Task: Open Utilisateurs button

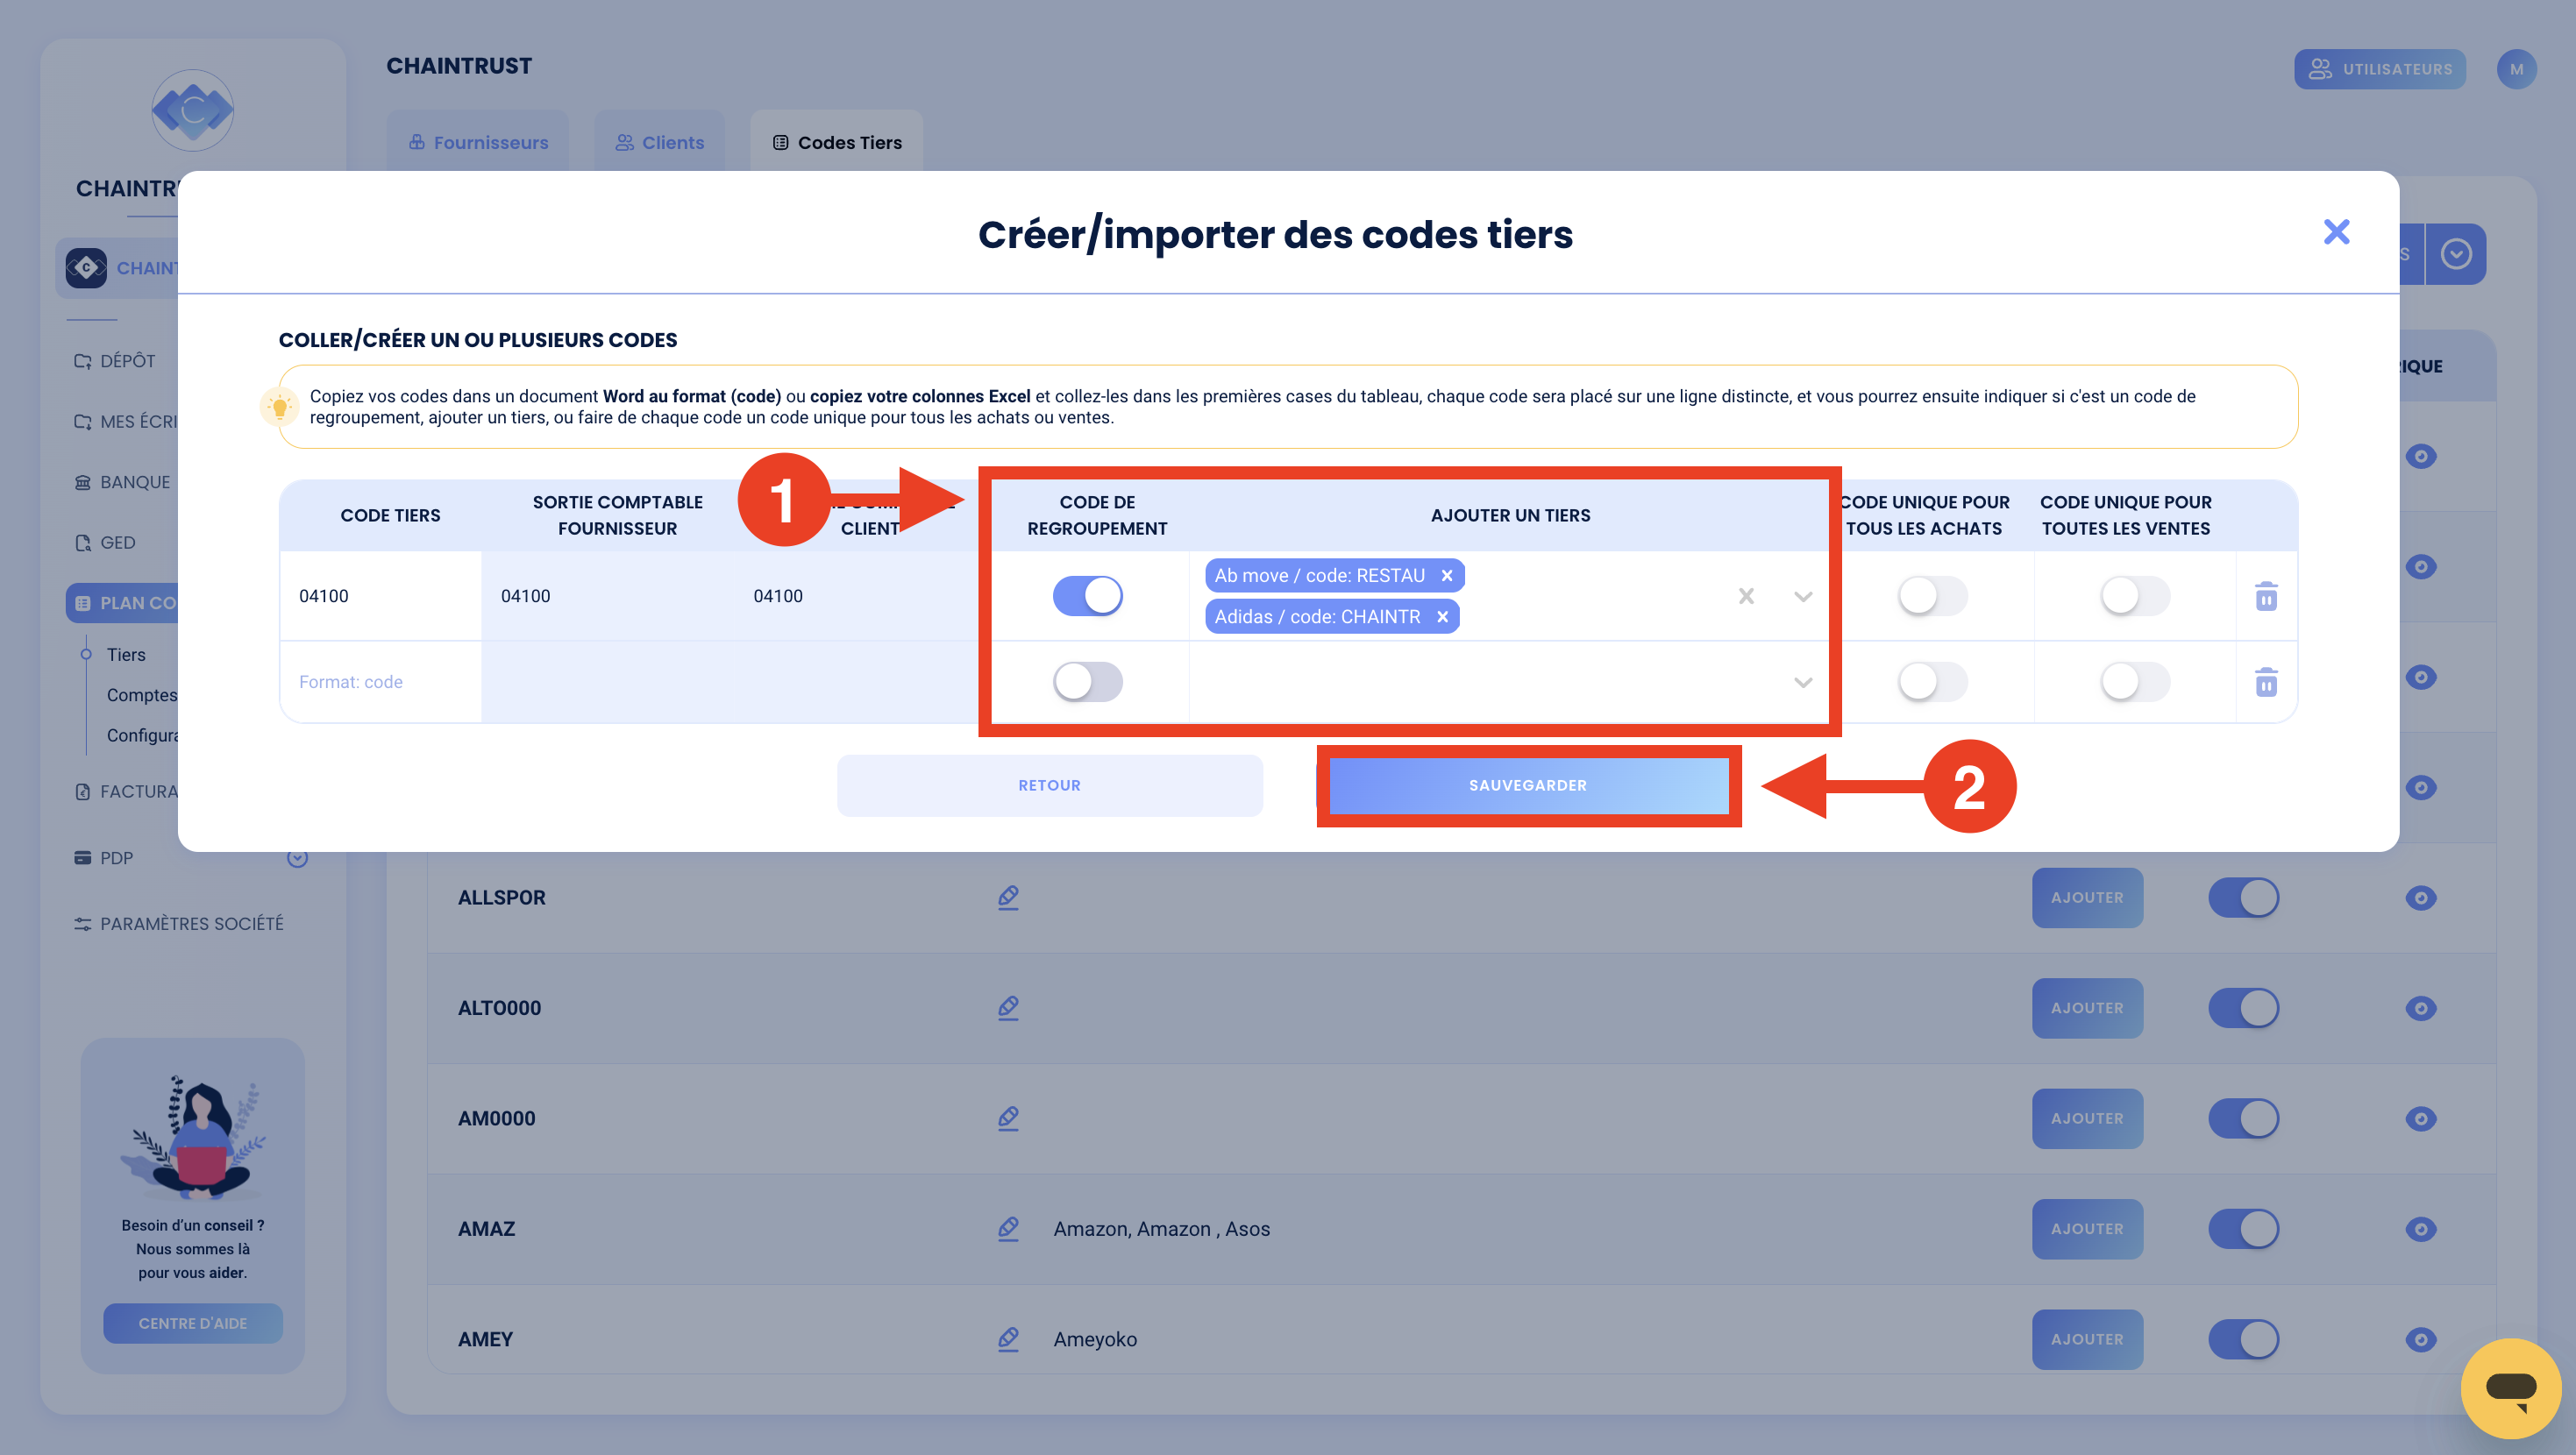Action: [x=2379, y=69]
